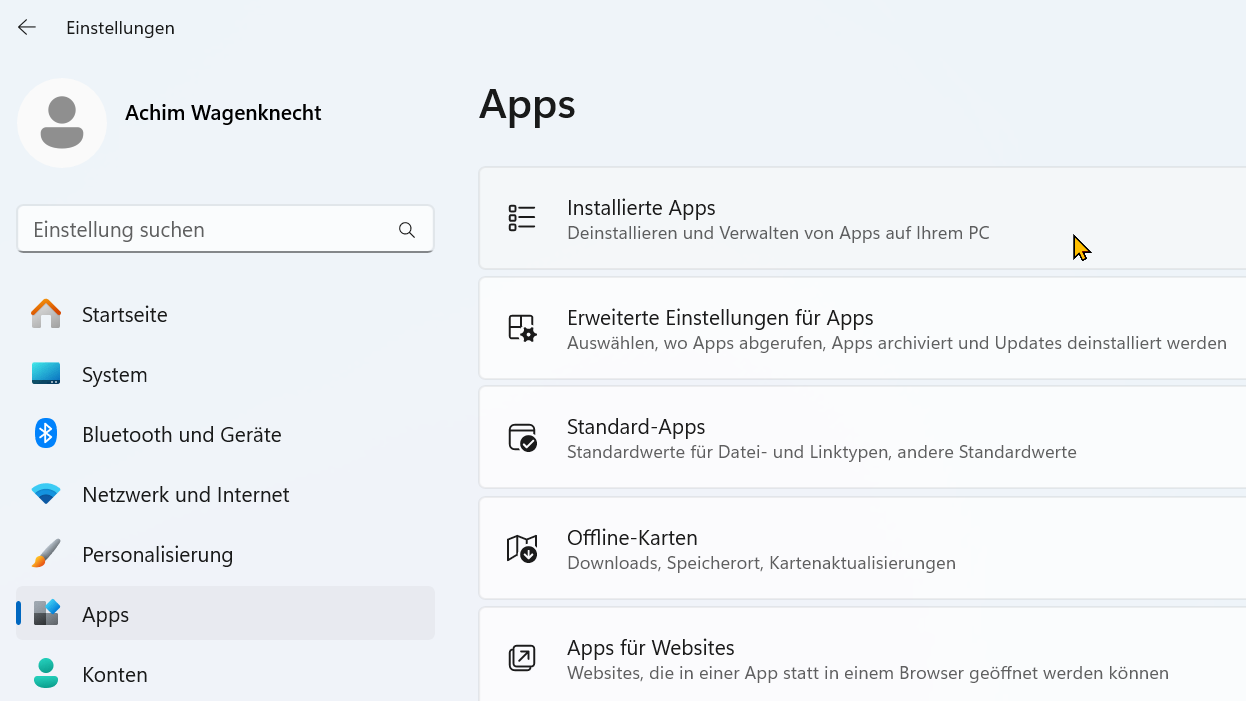
Task: Open Erweiterte Einstellungen für Apps
Action: (862, 328)
